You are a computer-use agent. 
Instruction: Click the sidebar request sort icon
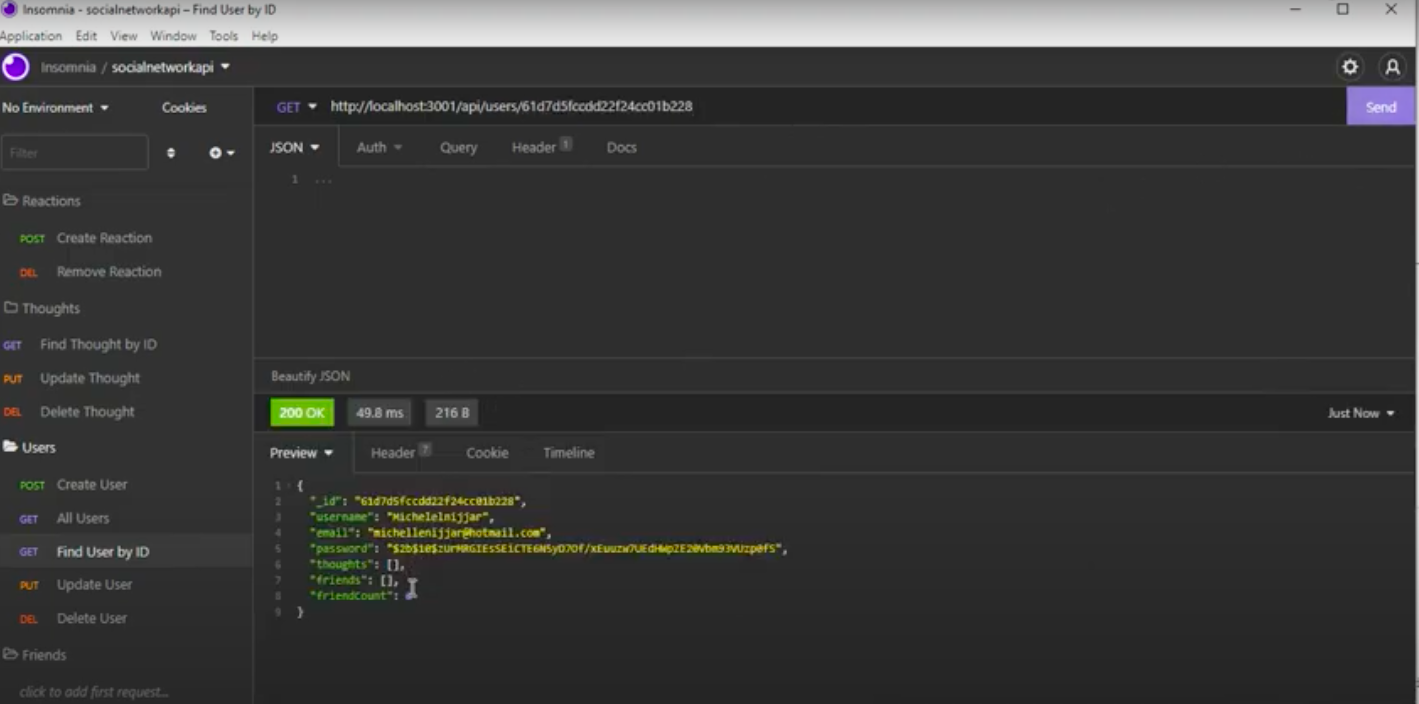[x=170, y=151]
